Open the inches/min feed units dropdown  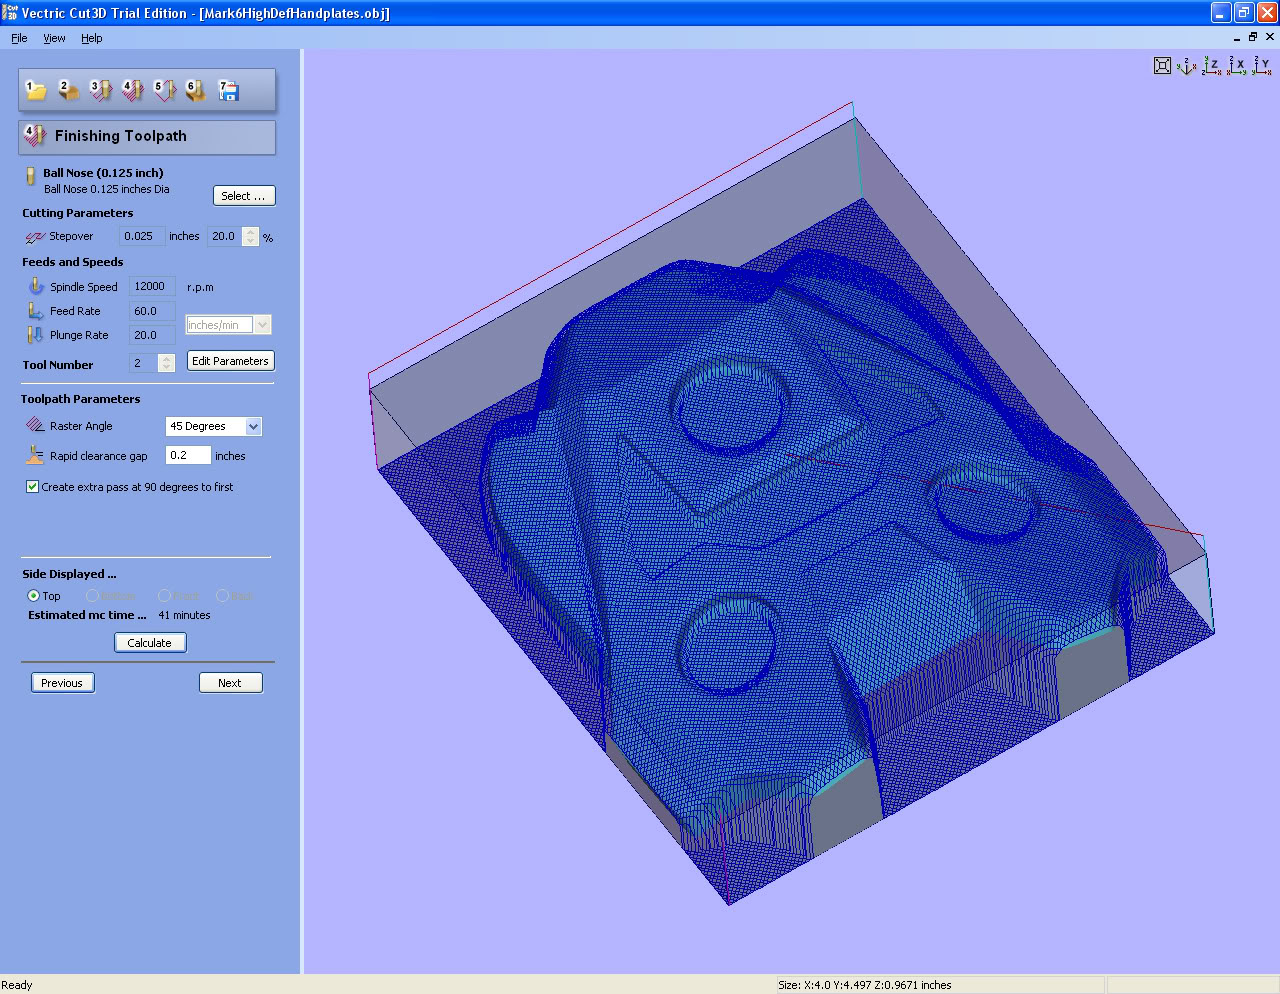pyautogui.click(x=262, y=325)
